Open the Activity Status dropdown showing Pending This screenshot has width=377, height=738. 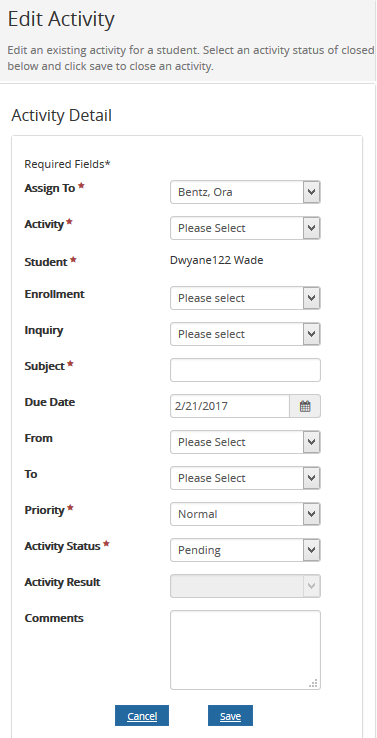click(x=245, y=550)
